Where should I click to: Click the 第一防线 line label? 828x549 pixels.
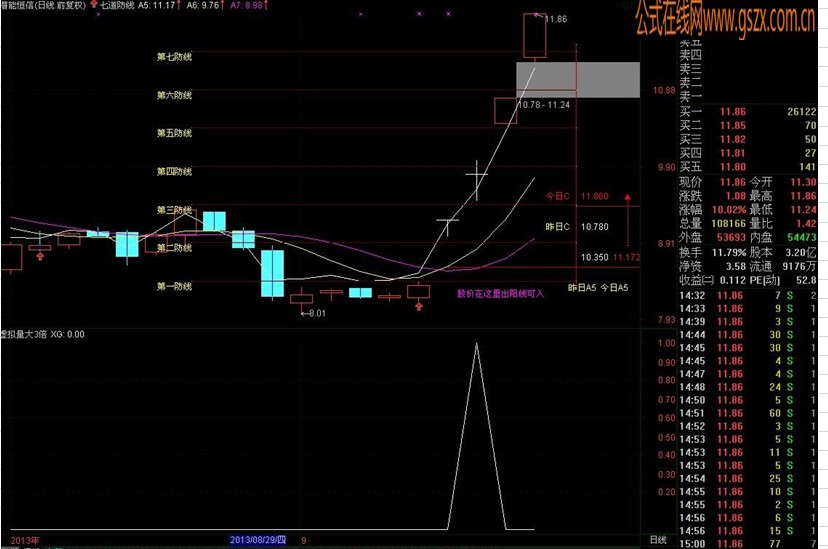pos(174,286)
